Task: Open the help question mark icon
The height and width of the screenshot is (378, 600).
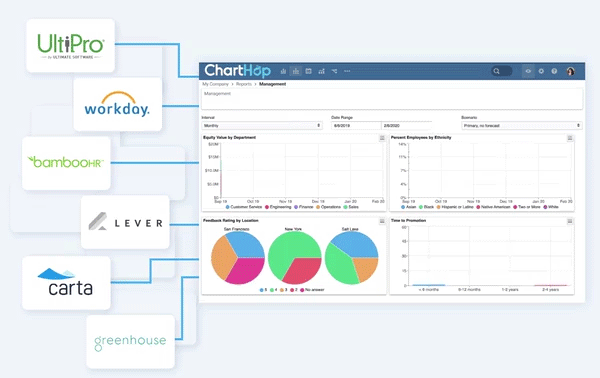Action: (554, 71)
